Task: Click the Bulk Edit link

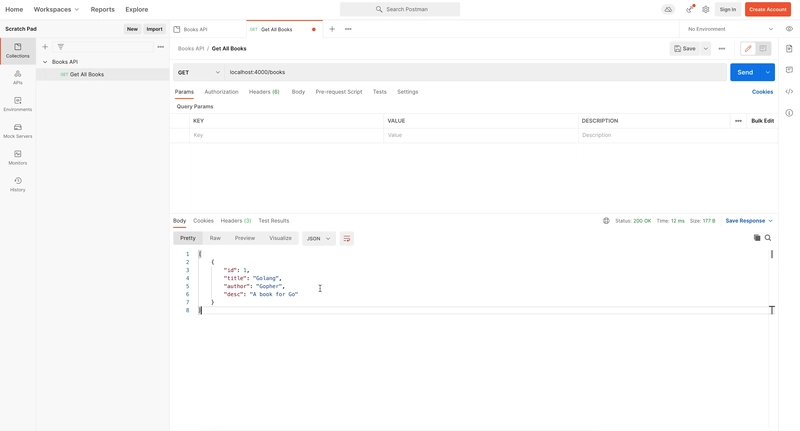Action: pyautogui.click(x=762, y=121)
